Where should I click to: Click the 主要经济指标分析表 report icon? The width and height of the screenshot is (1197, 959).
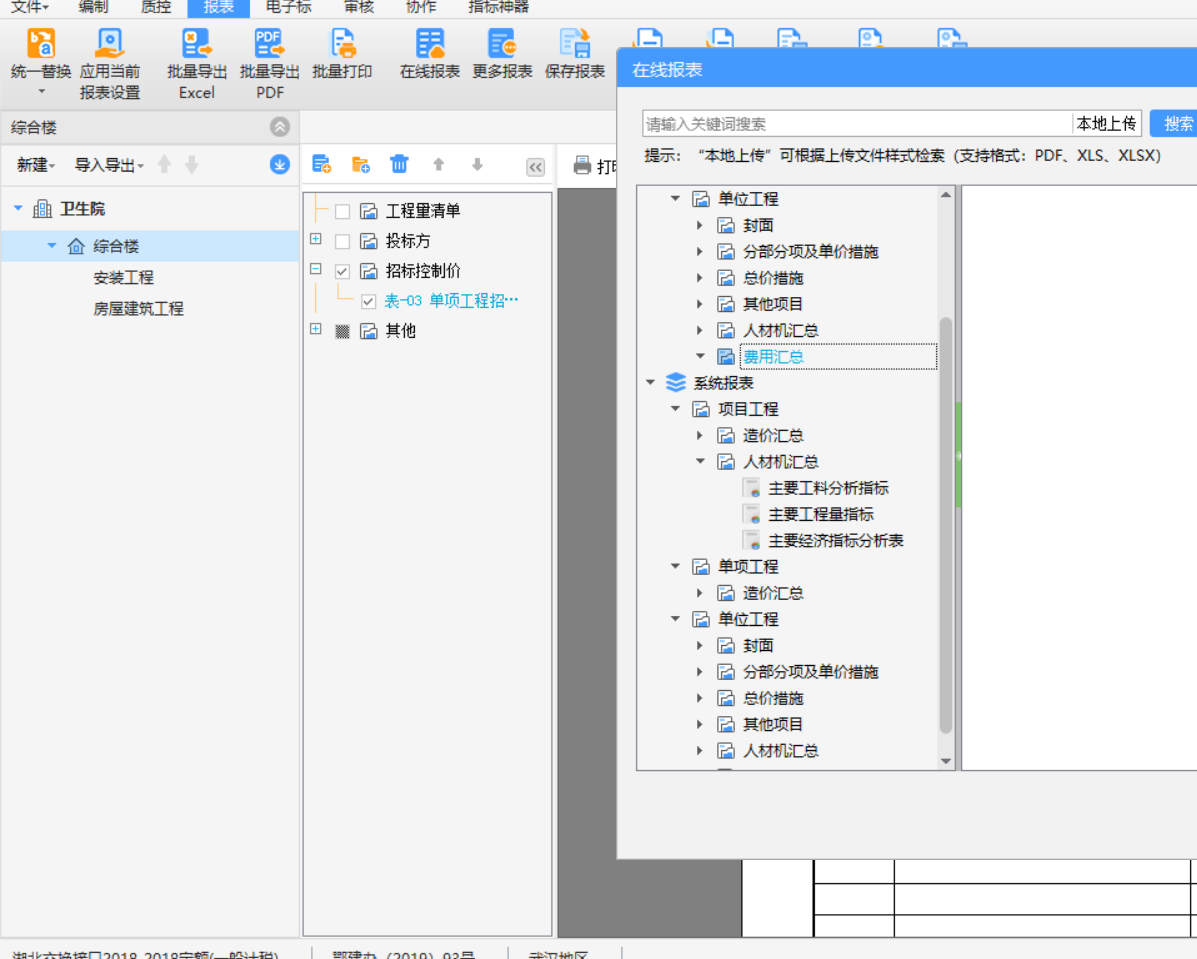click(x=751, y=541)
